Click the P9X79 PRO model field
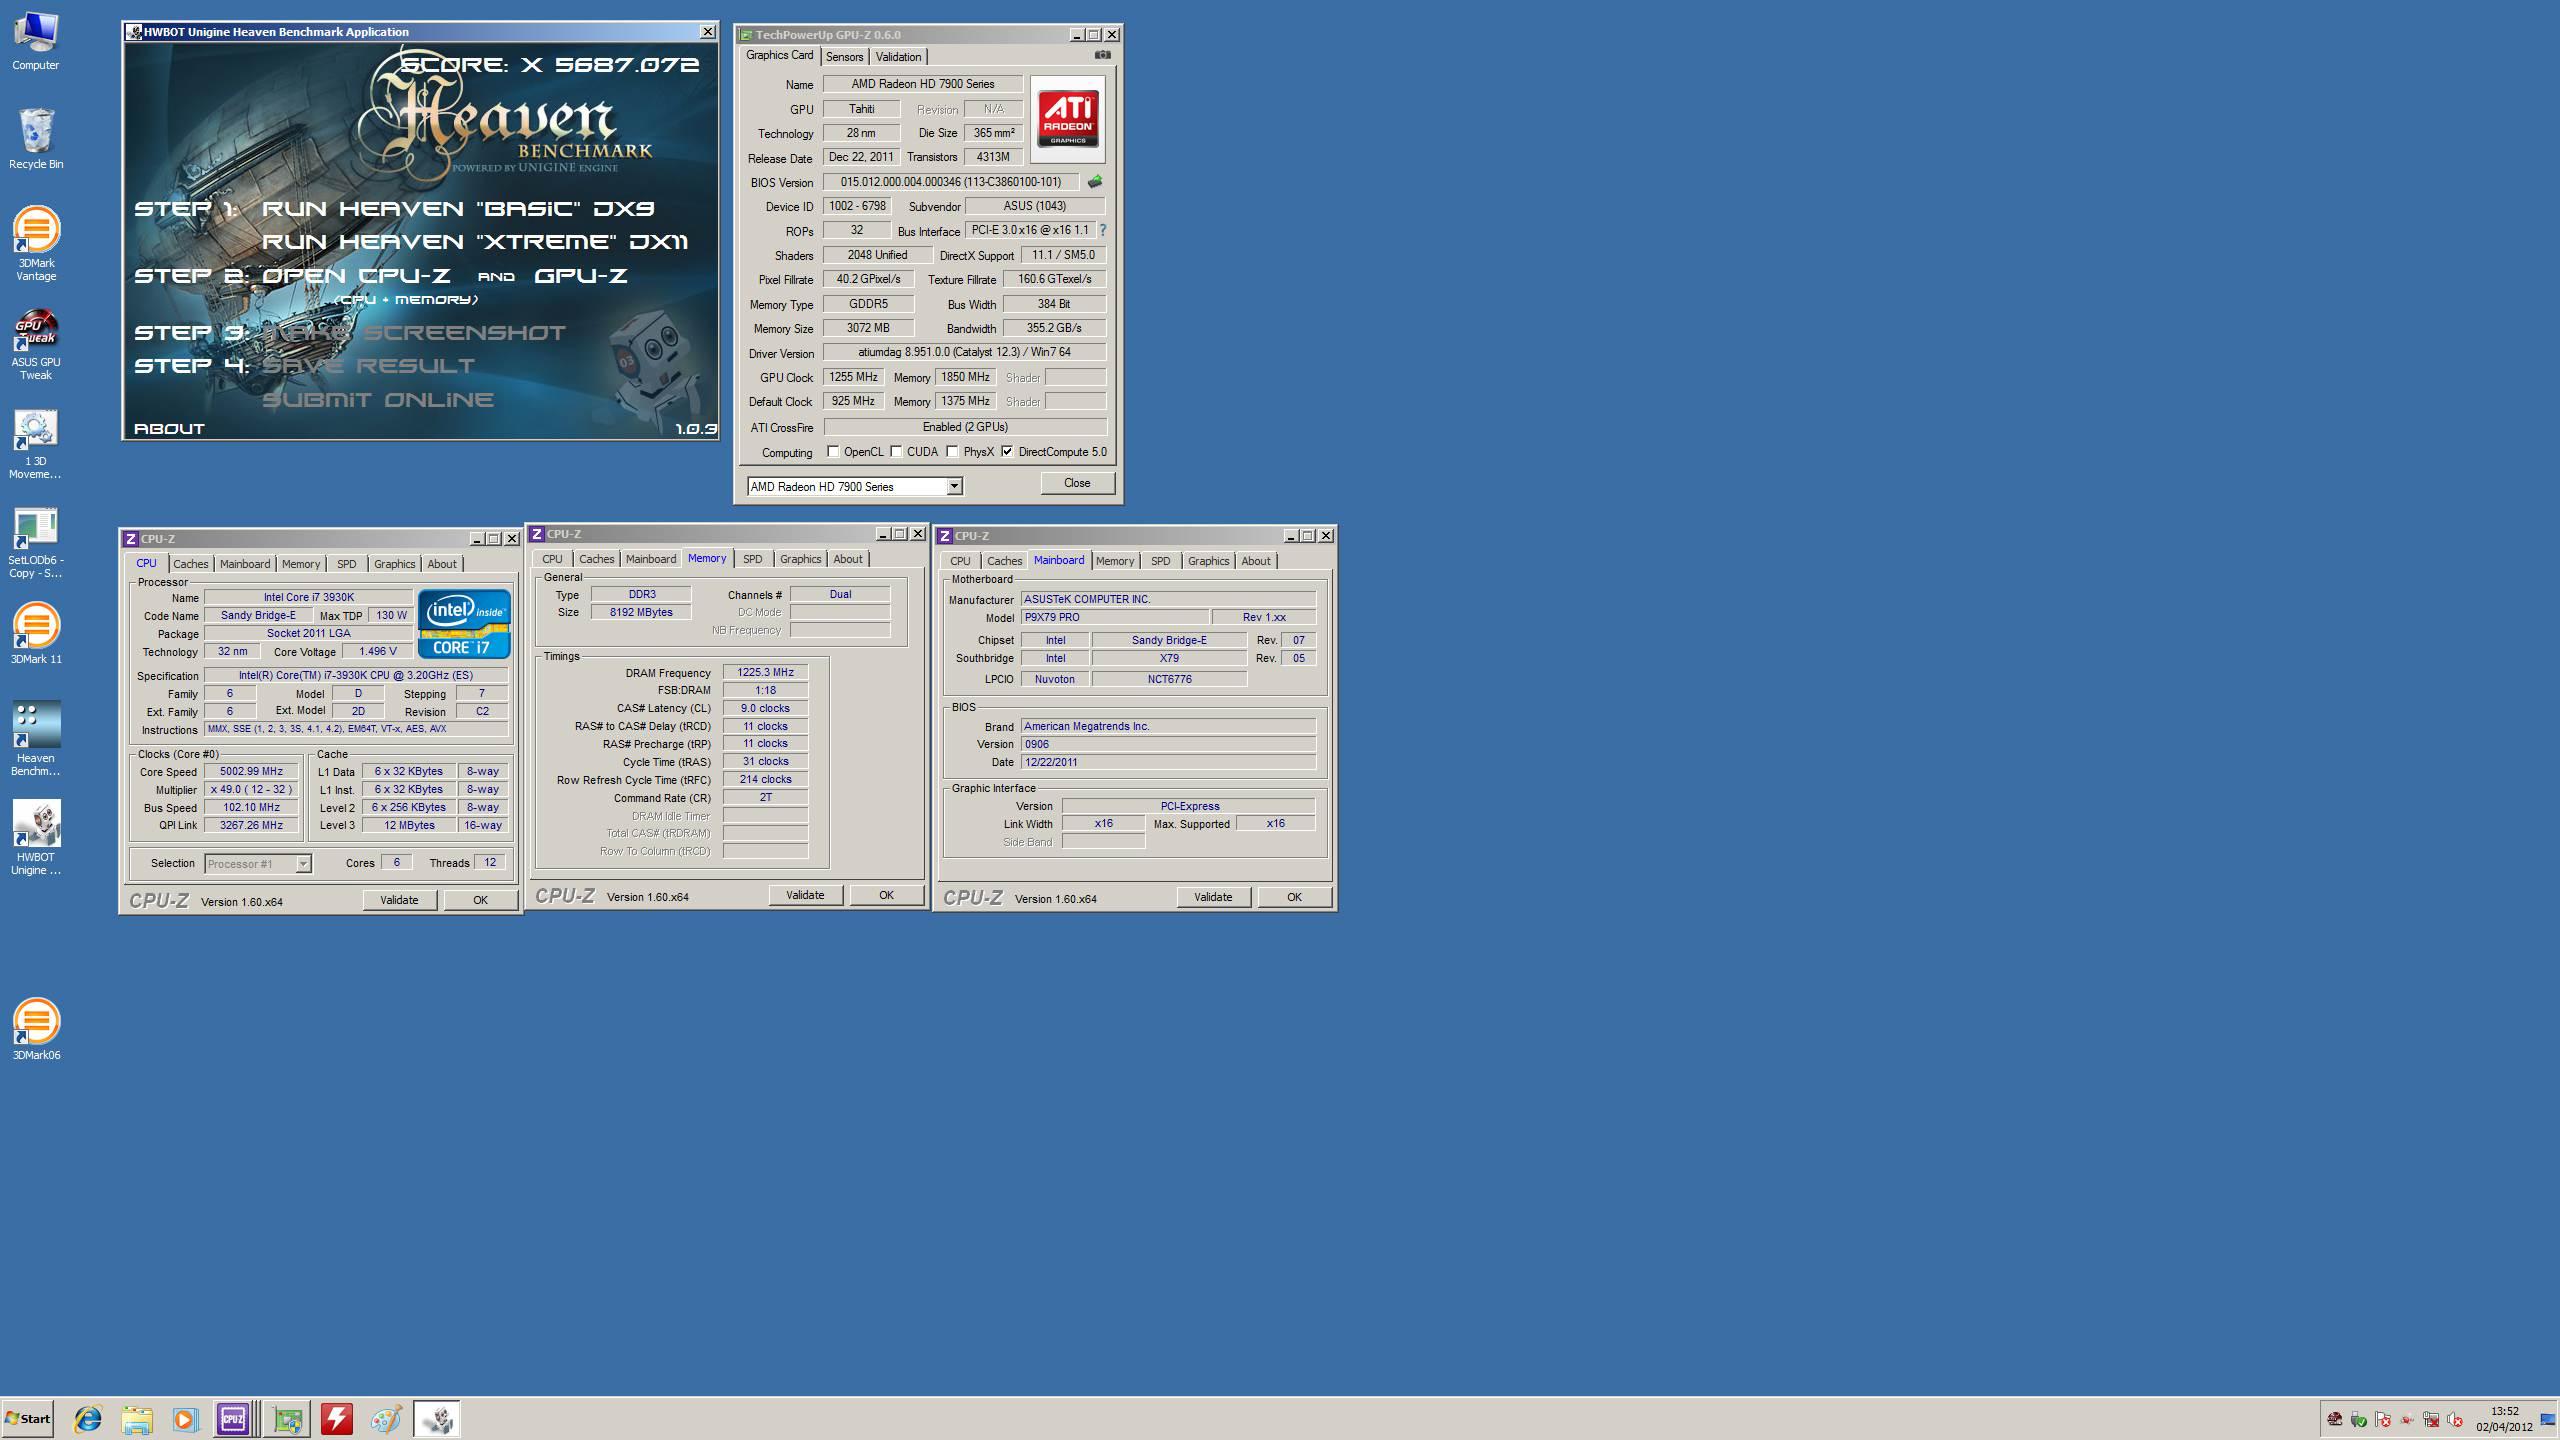Image resolution: width=2560 pixels, height=1440 pixels. [1114, 617]
